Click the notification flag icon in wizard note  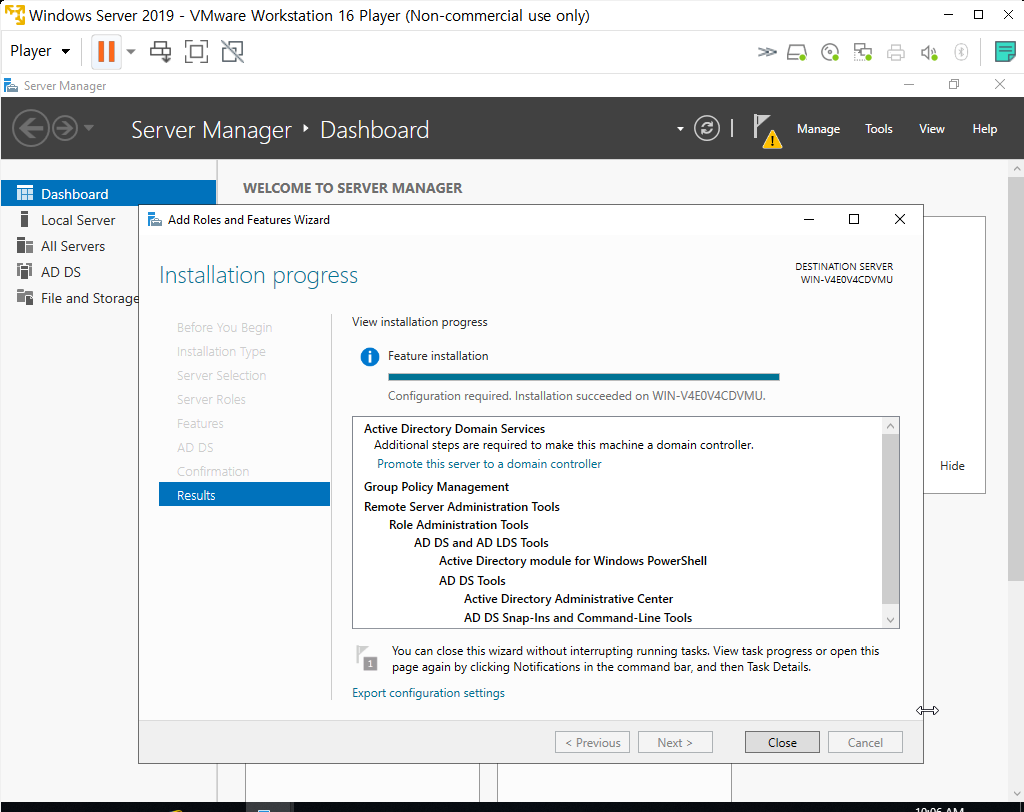click(x=366, y=658)
